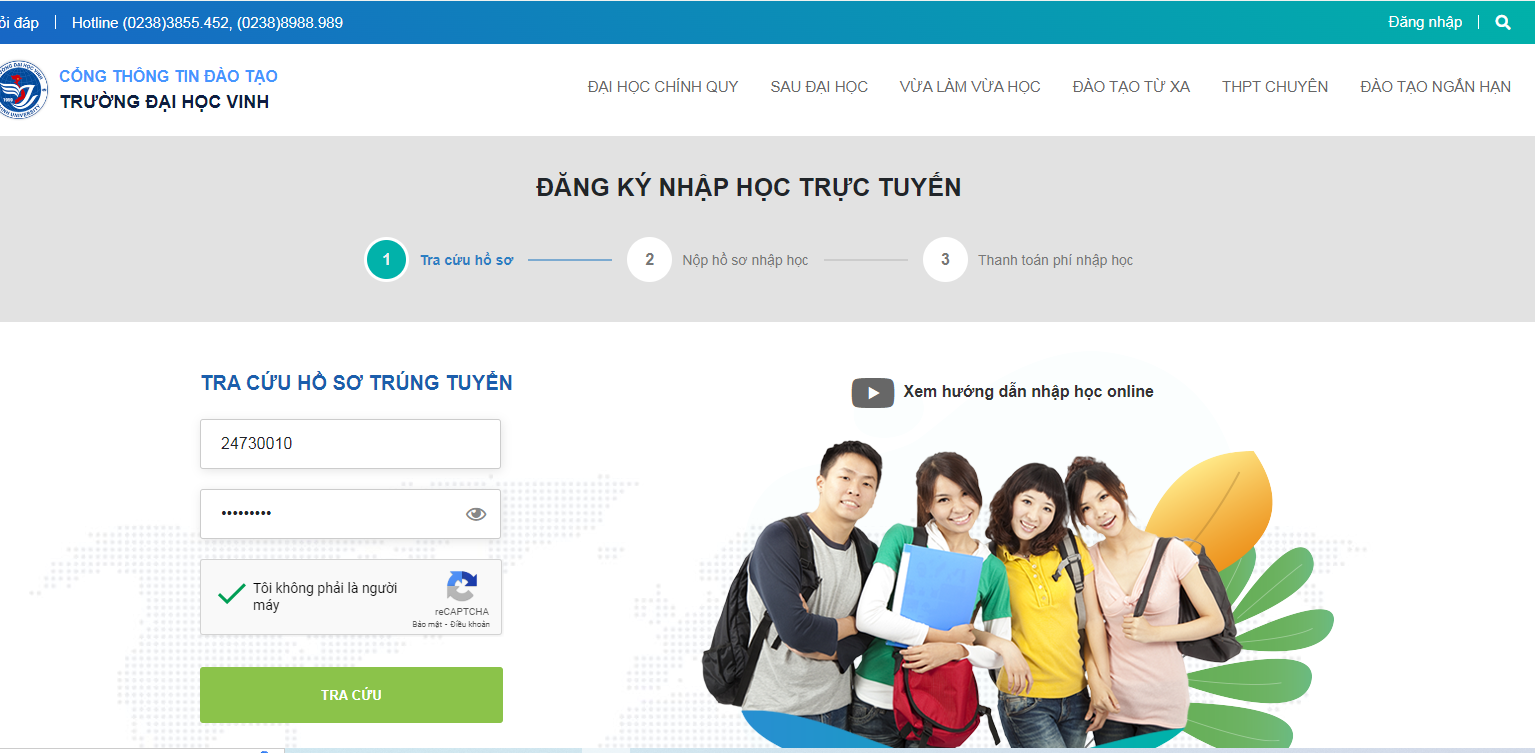Click the YouTube play icon for the guide video
The image size is (1535, 753).
tap(872, 392)
